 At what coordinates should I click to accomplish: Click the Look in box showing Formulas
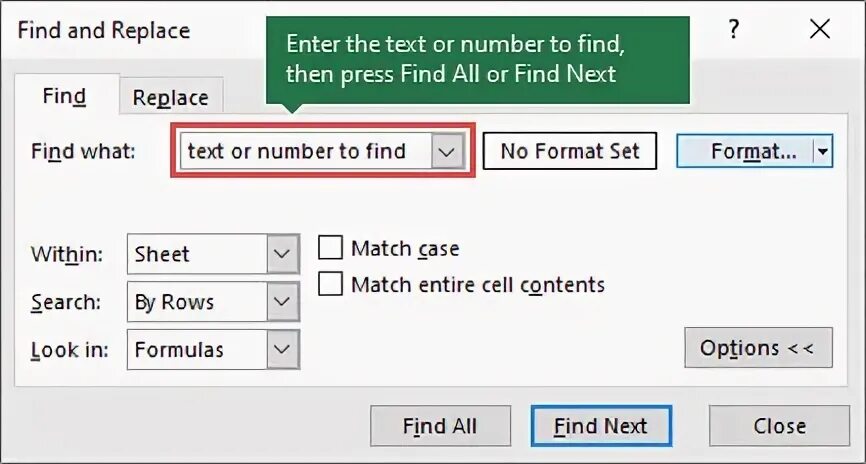(x=197, y=350)
